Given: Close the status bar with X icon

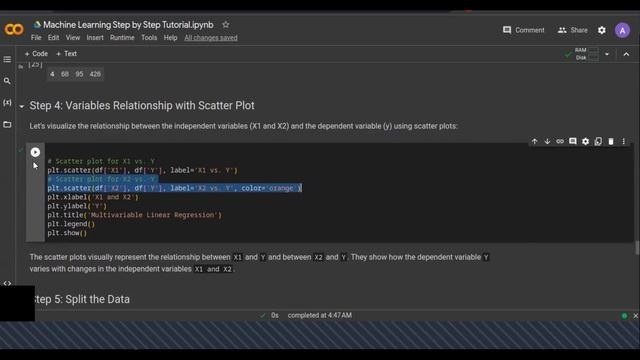Looking at the screenshot, I should click(635, 316).
